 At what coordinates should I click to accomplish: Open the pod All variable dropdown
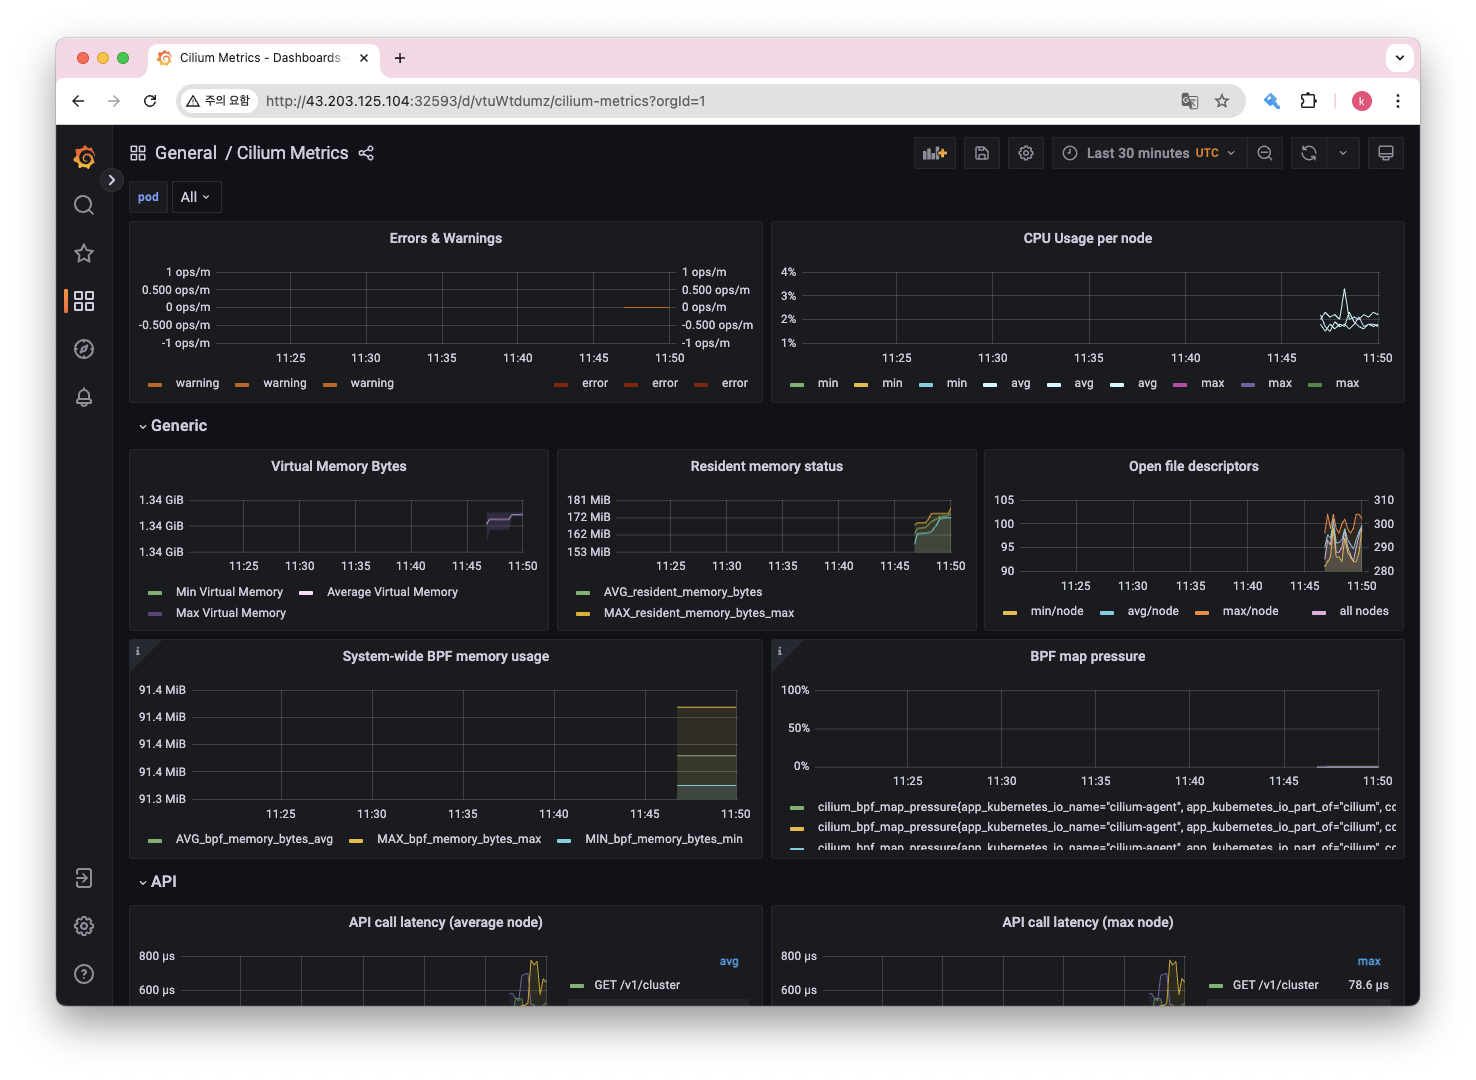[196, 197]
